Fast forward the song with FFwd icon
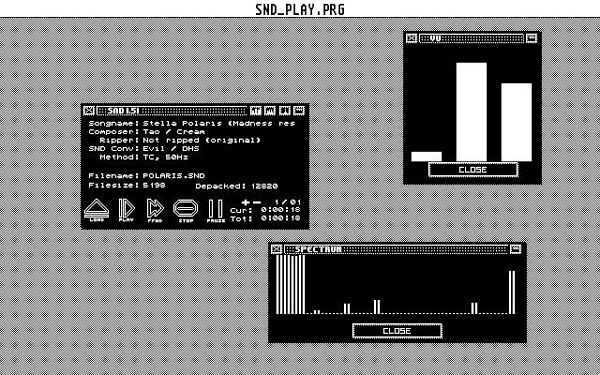The width and height of the screenshot is (600, 375). click(x=155, y=210)
